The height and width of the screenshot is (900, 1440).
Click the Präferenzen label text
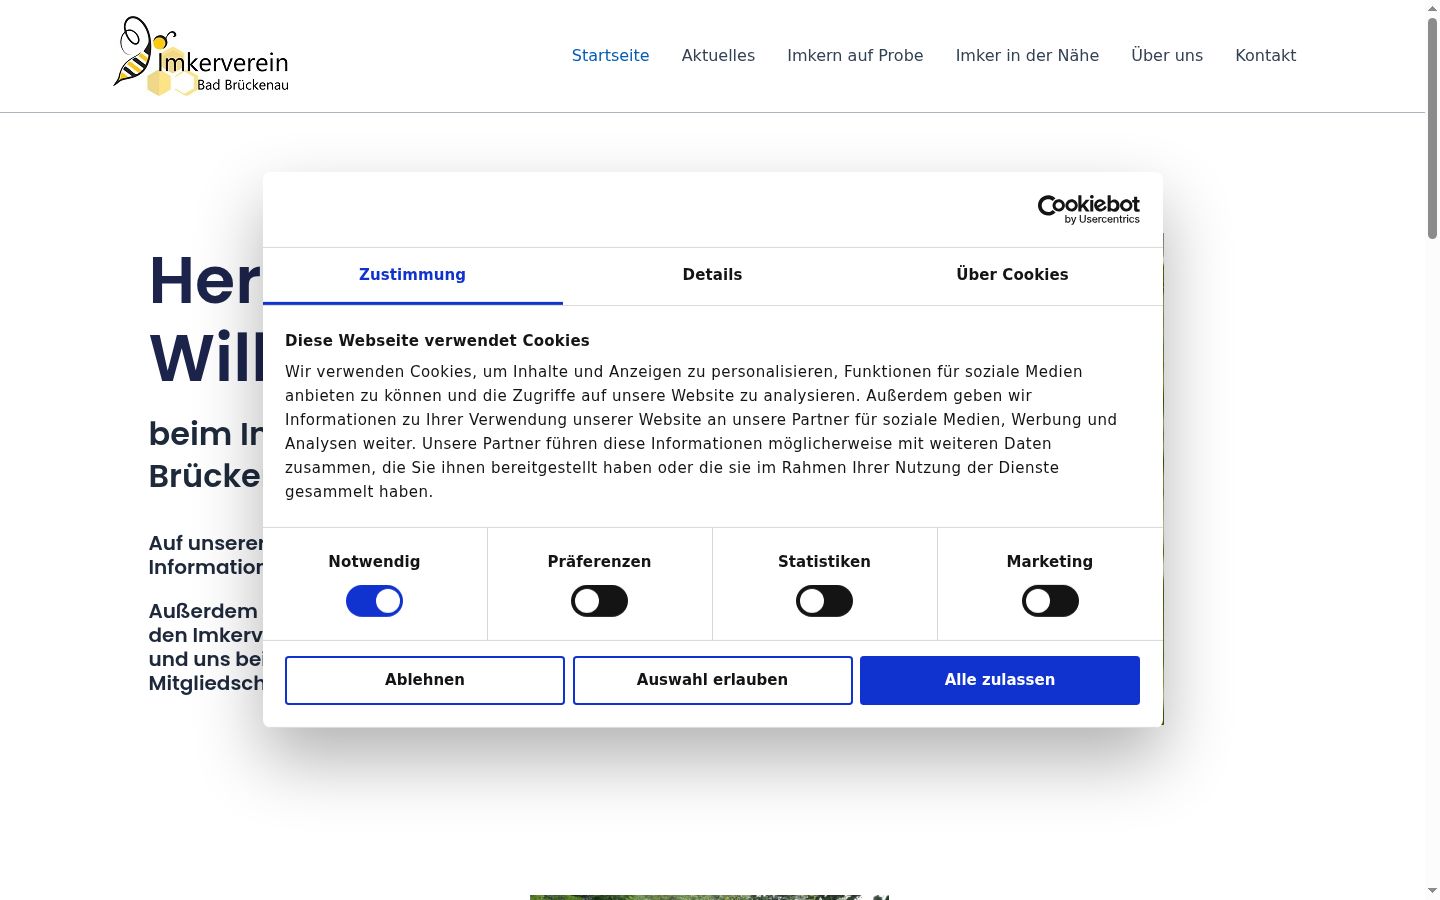[599, 562]
